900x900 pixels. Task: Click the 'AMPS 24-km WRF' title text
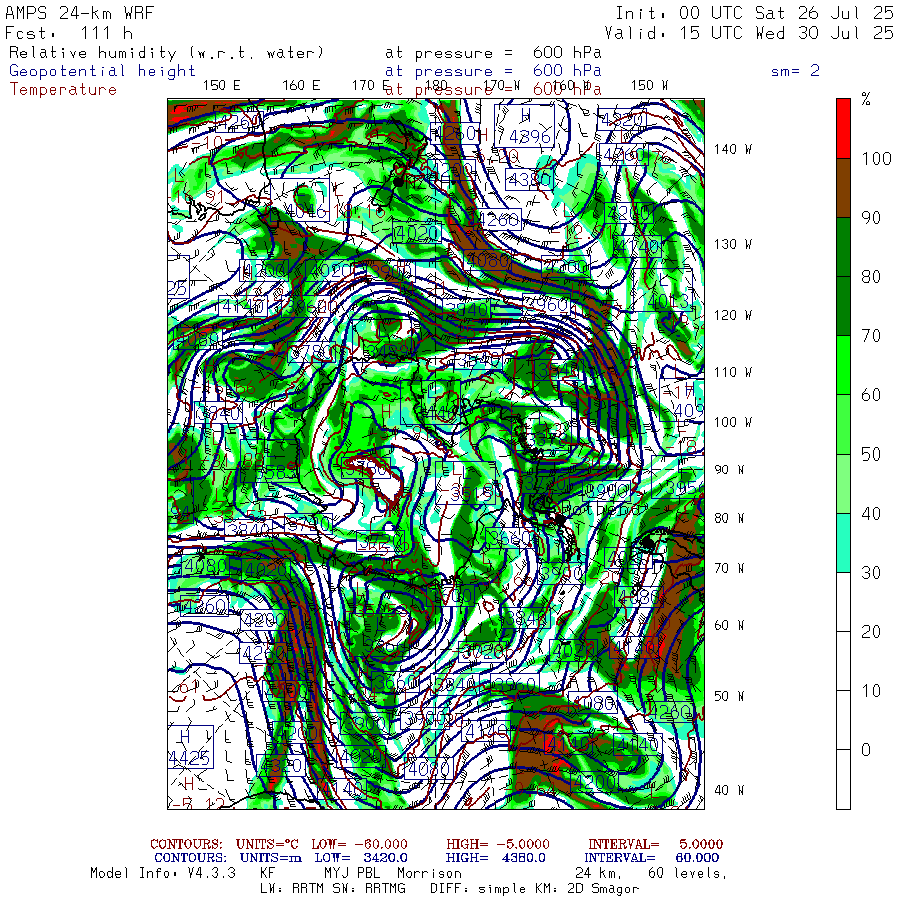(x=79, y=13)
